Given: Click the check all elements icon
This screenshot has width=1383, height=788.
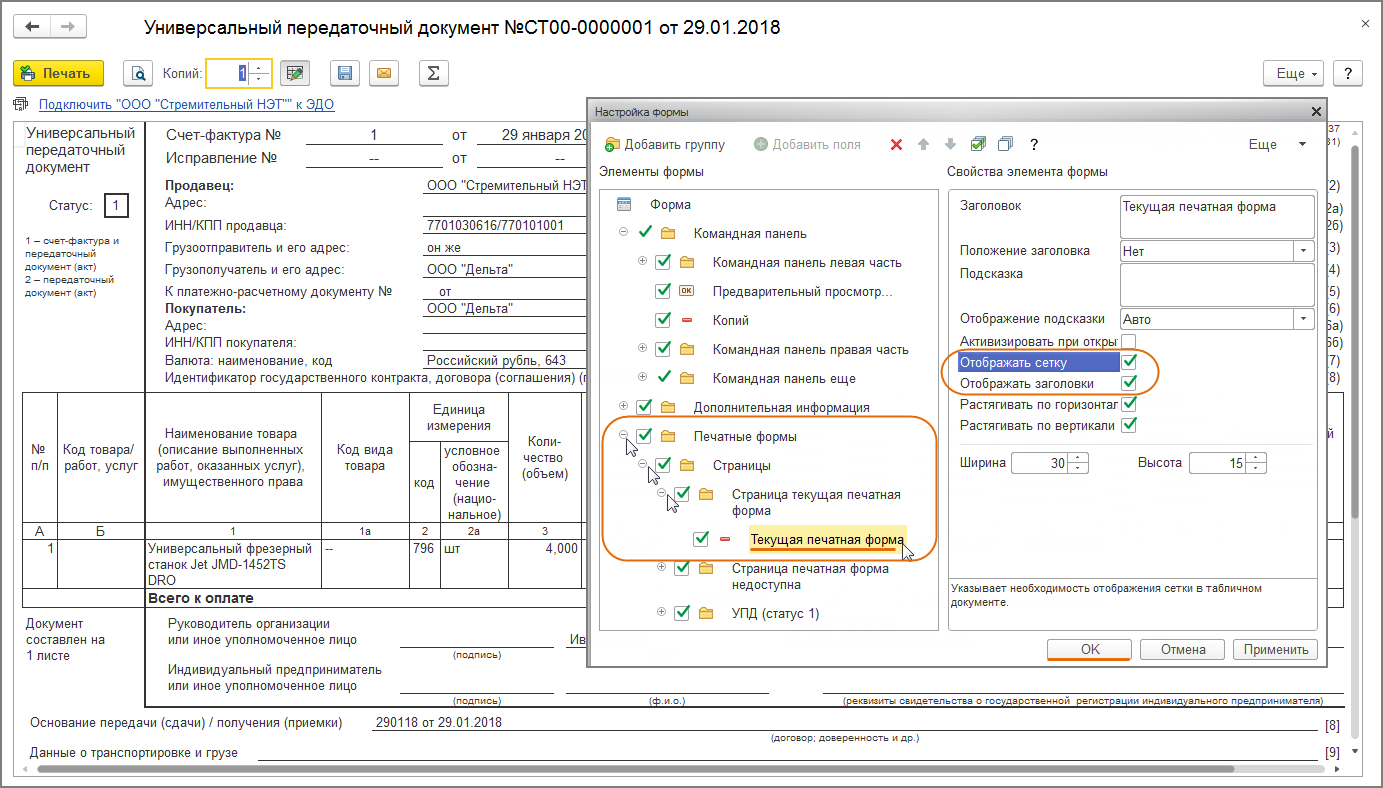Looking at the screenshot, I should pos(979,144).
